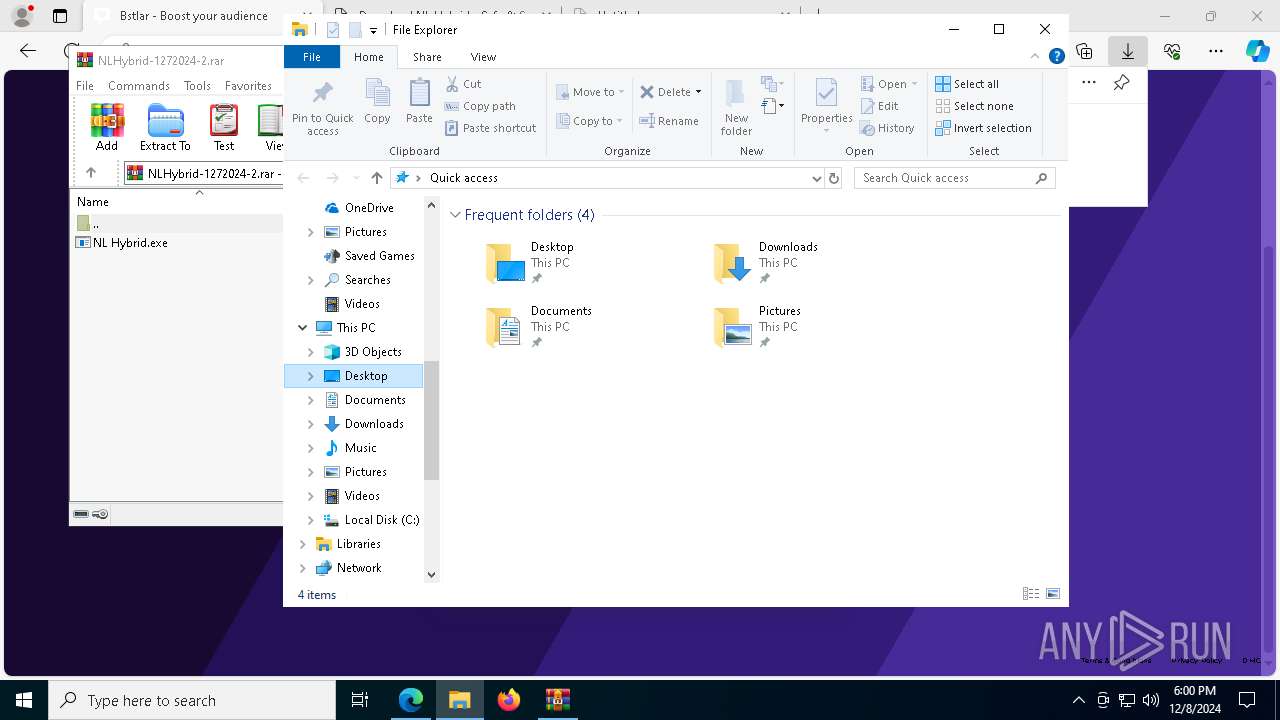Screen dimensions: 1280x720
Task: Click Search Quick access field
Action: pyautogui.click(x=955, y=178)
